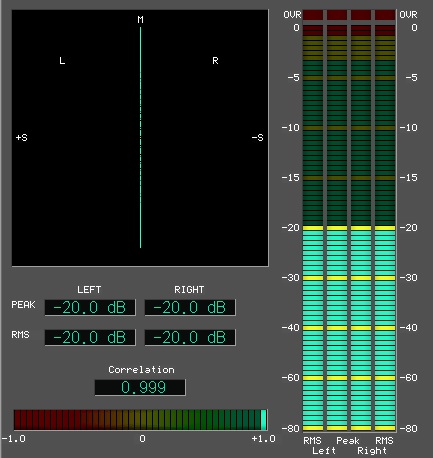The width and height of the screenshot is (433, 458).
Task: Click the 'Peak' label under the meters
Action: point(348,441)
